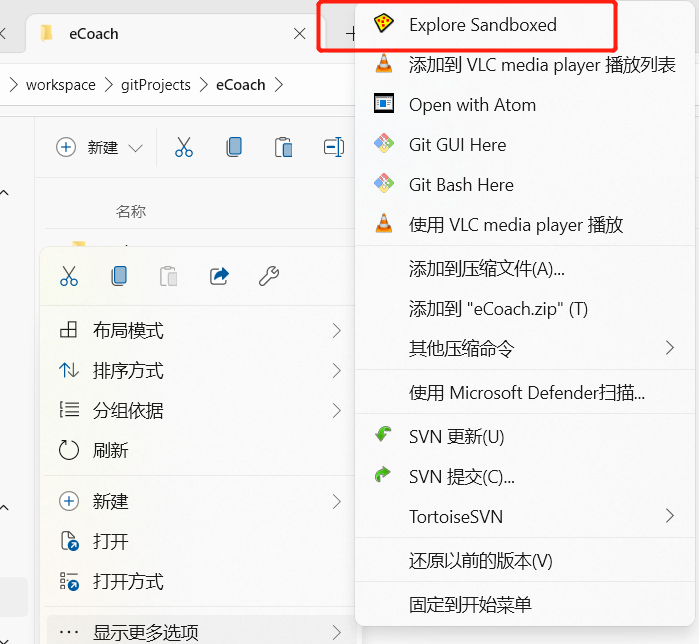Click plus icon beside 新建 in context menu
This screenshot has width=699, height=644.
[x=69, y=501]
